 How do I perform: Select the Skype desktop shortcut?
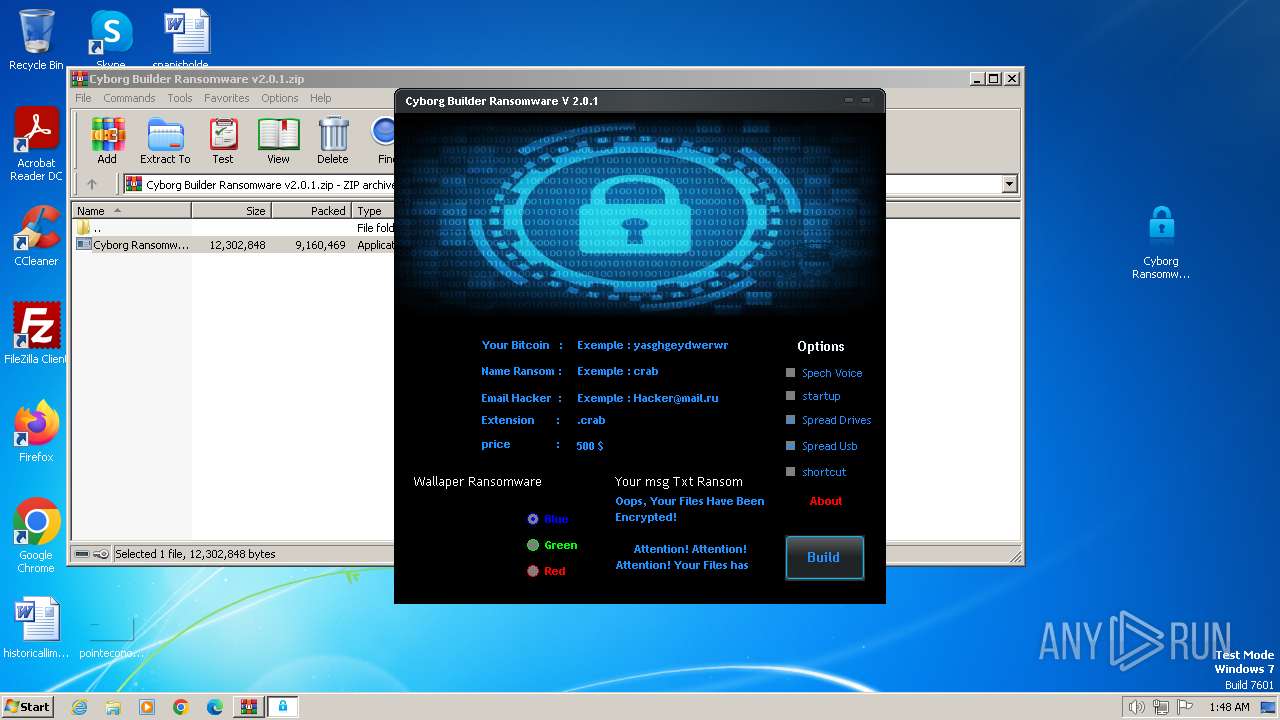(110, 39)
